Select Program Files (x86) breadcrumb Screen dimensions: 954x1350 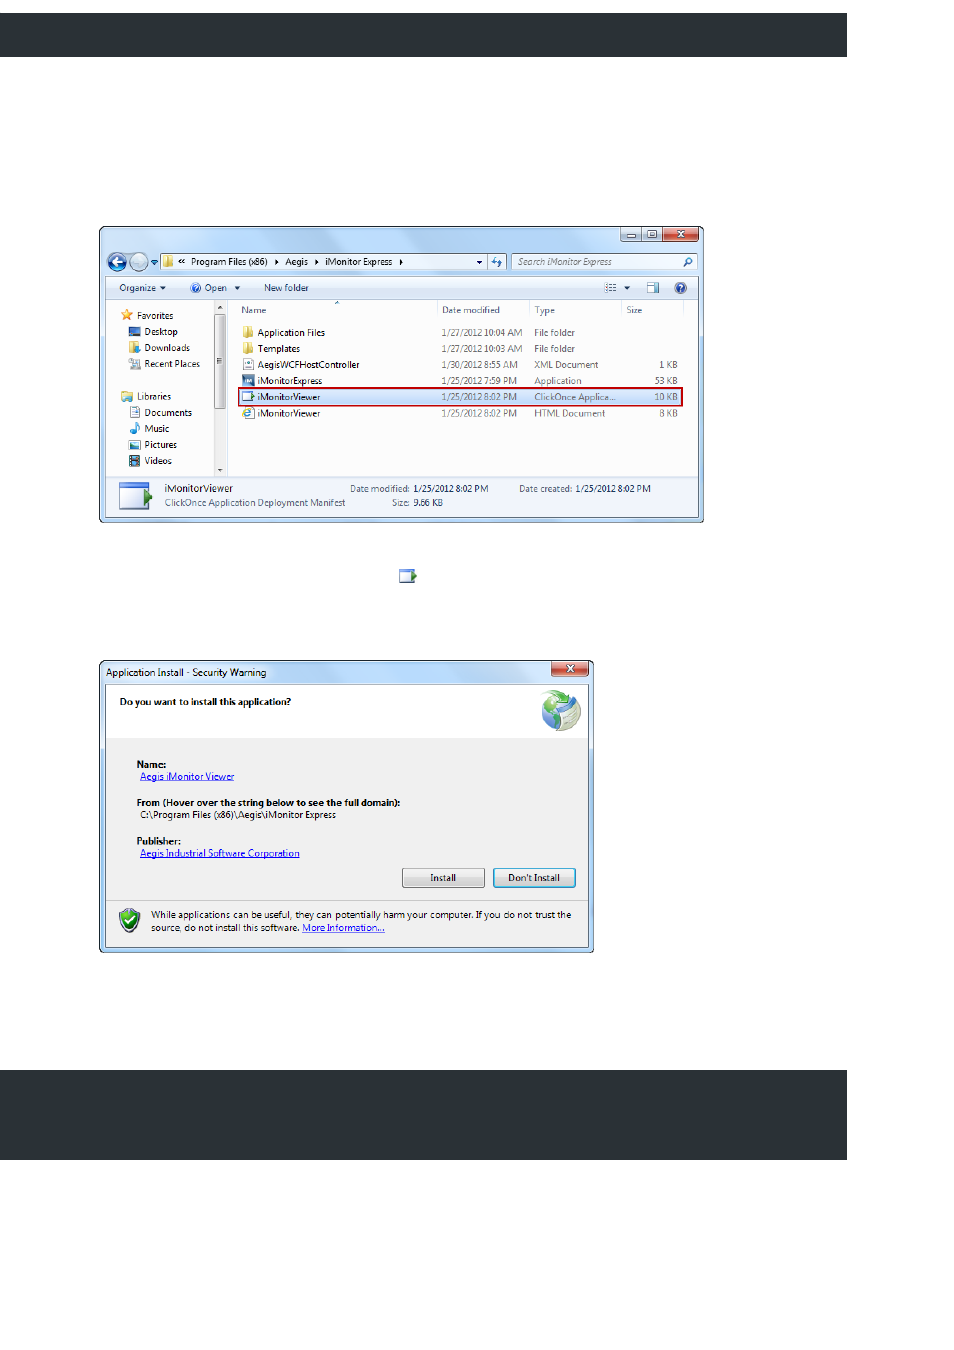click(229, 262)
